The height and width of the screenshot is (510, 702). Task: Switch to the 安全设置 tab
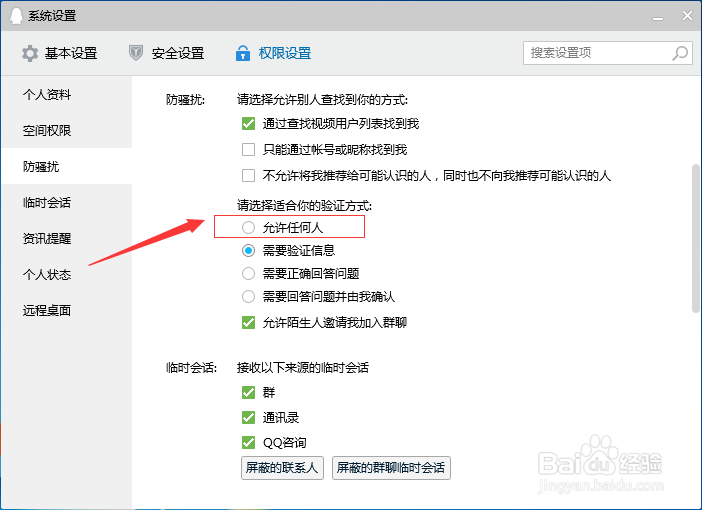pyautogui.click(x=167, y=53)
